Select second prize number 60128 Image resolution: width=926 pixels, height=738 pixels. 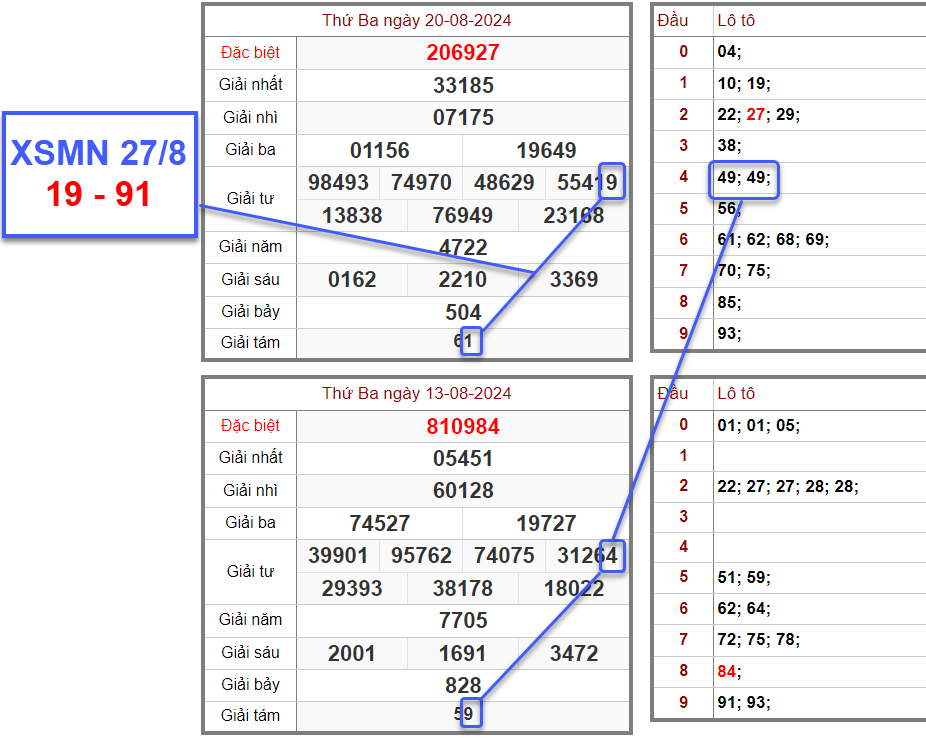coord(463,491)
